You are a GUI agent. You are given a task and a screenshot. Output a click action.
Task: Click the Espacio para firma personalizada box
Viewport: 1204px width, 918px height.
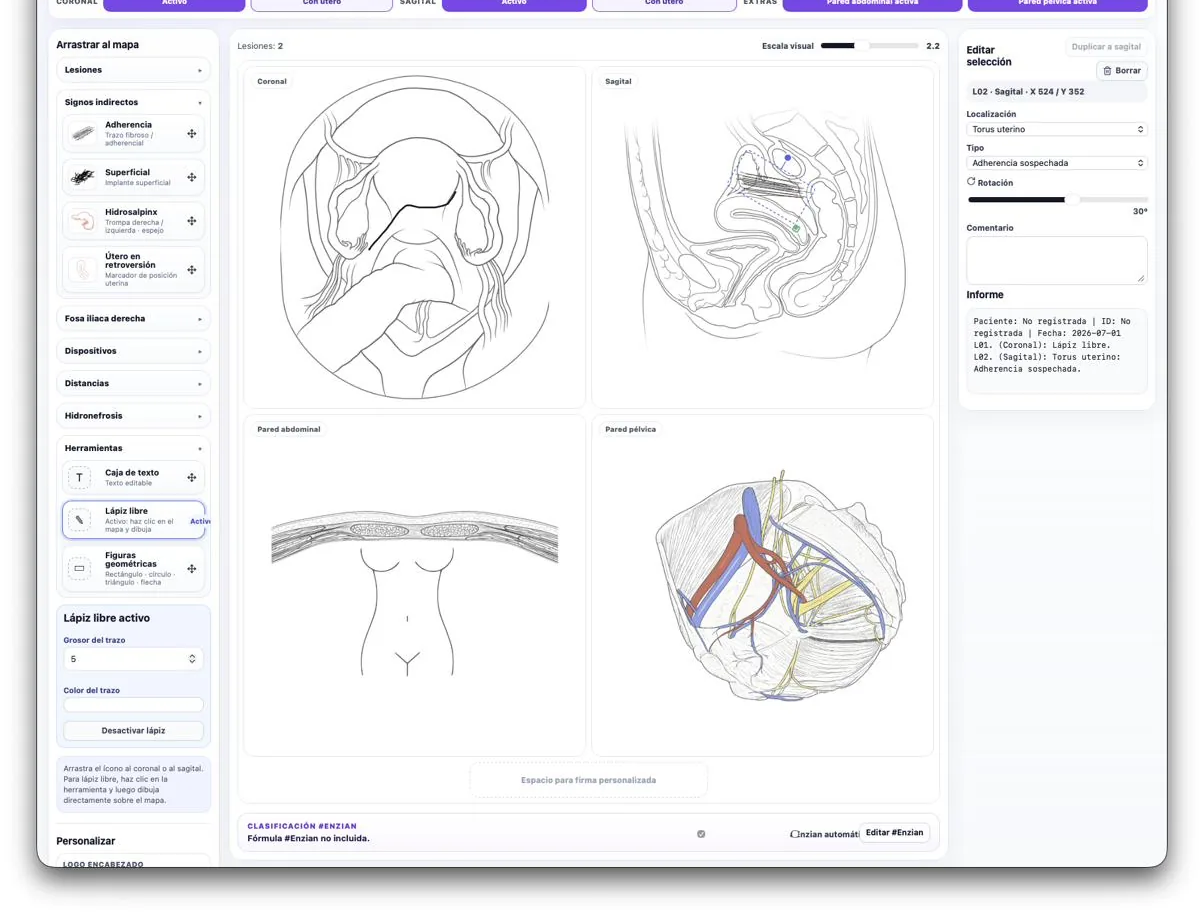(x=588, y=780)
